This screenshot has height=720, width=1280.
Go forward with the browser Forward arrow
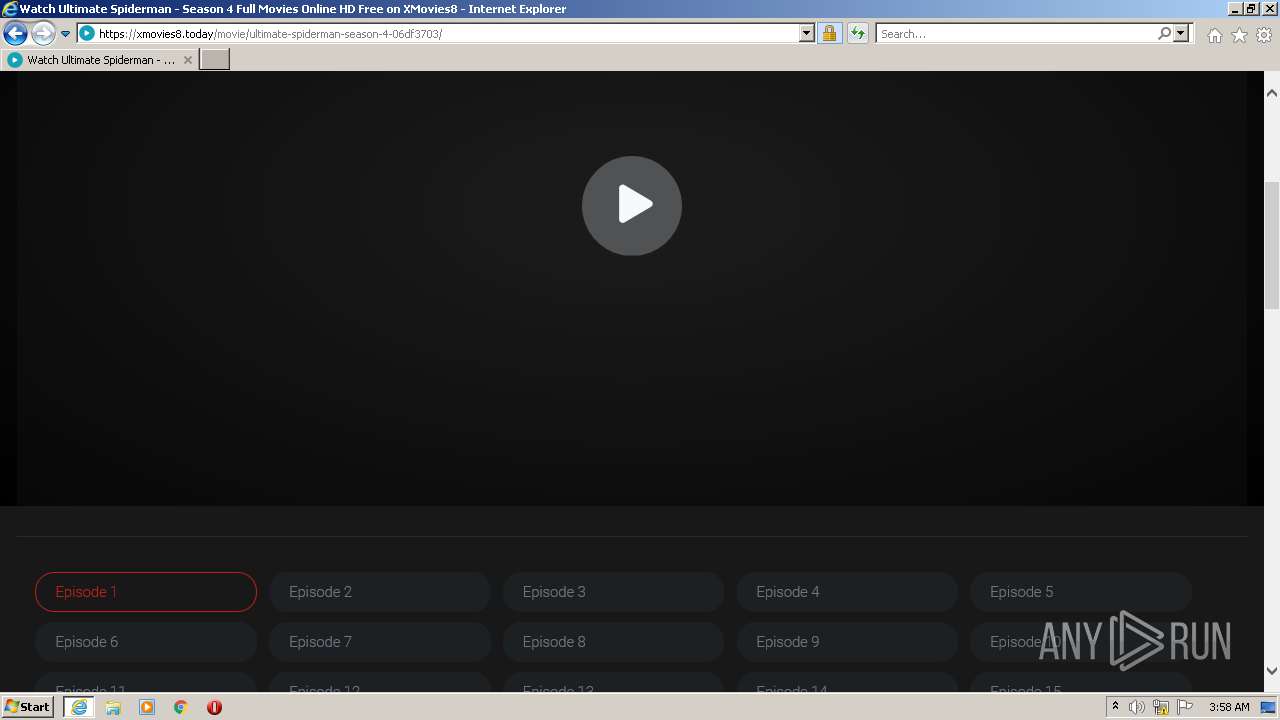point(43,33)
